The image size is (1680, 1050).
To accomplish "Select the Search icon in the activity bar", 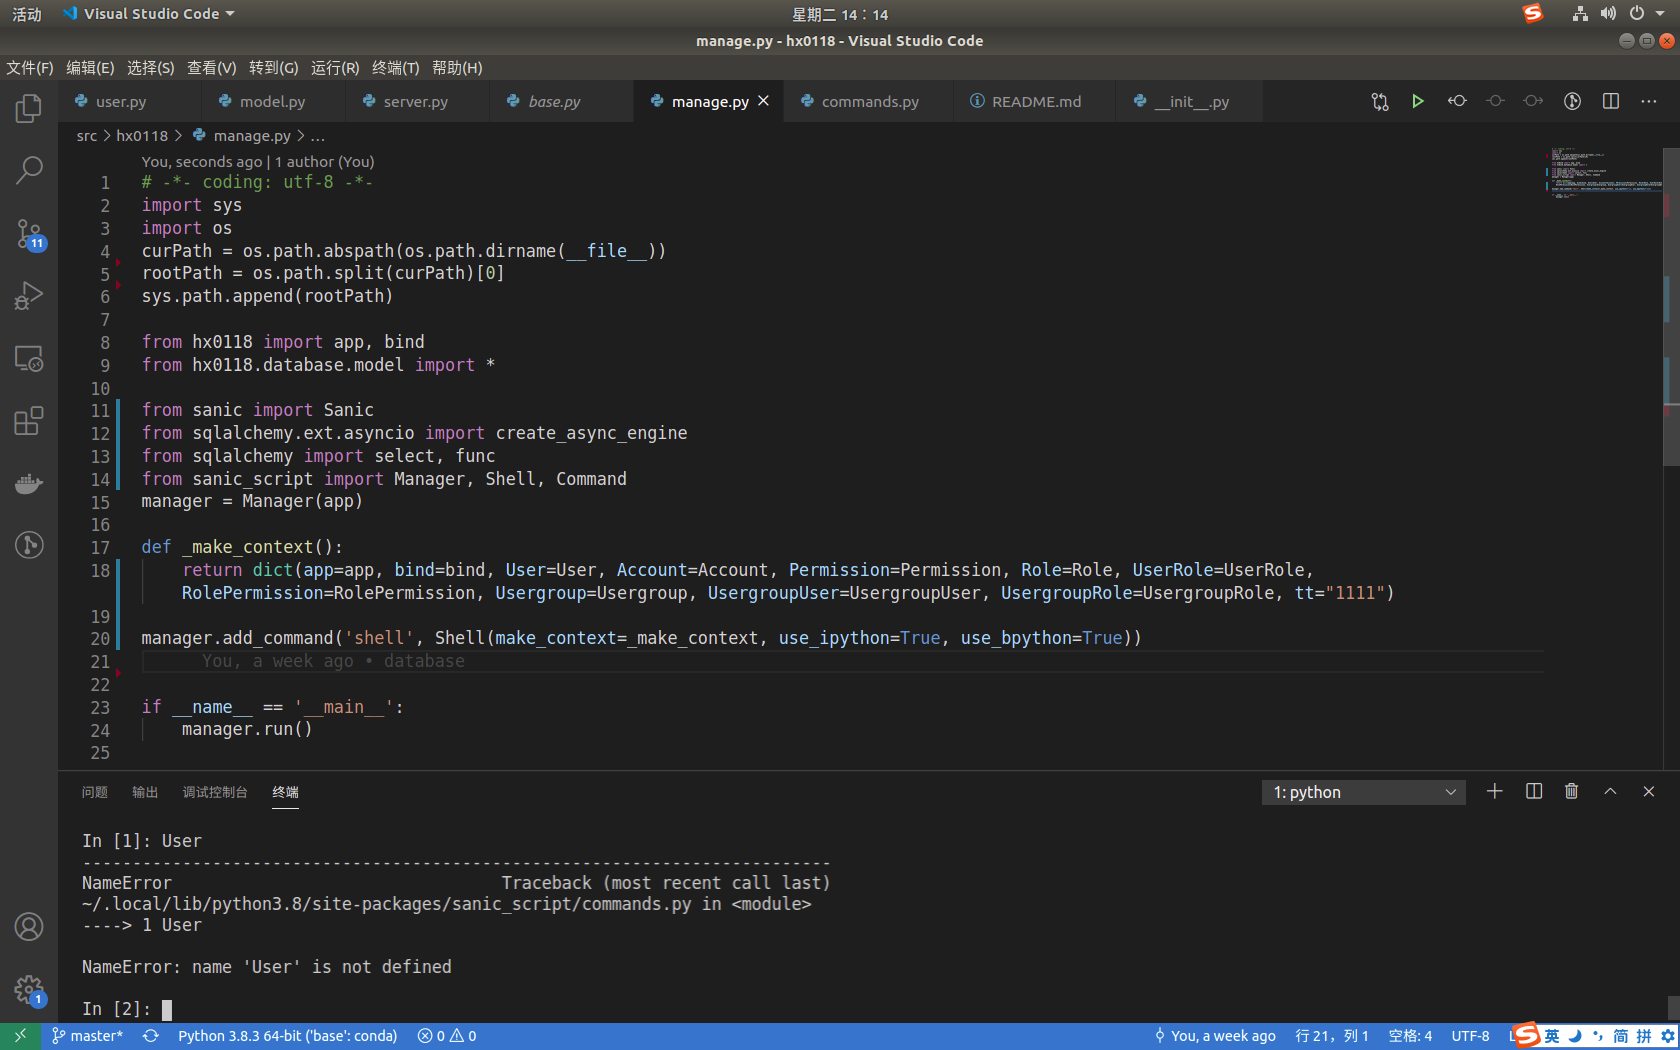I will (29, 170).
